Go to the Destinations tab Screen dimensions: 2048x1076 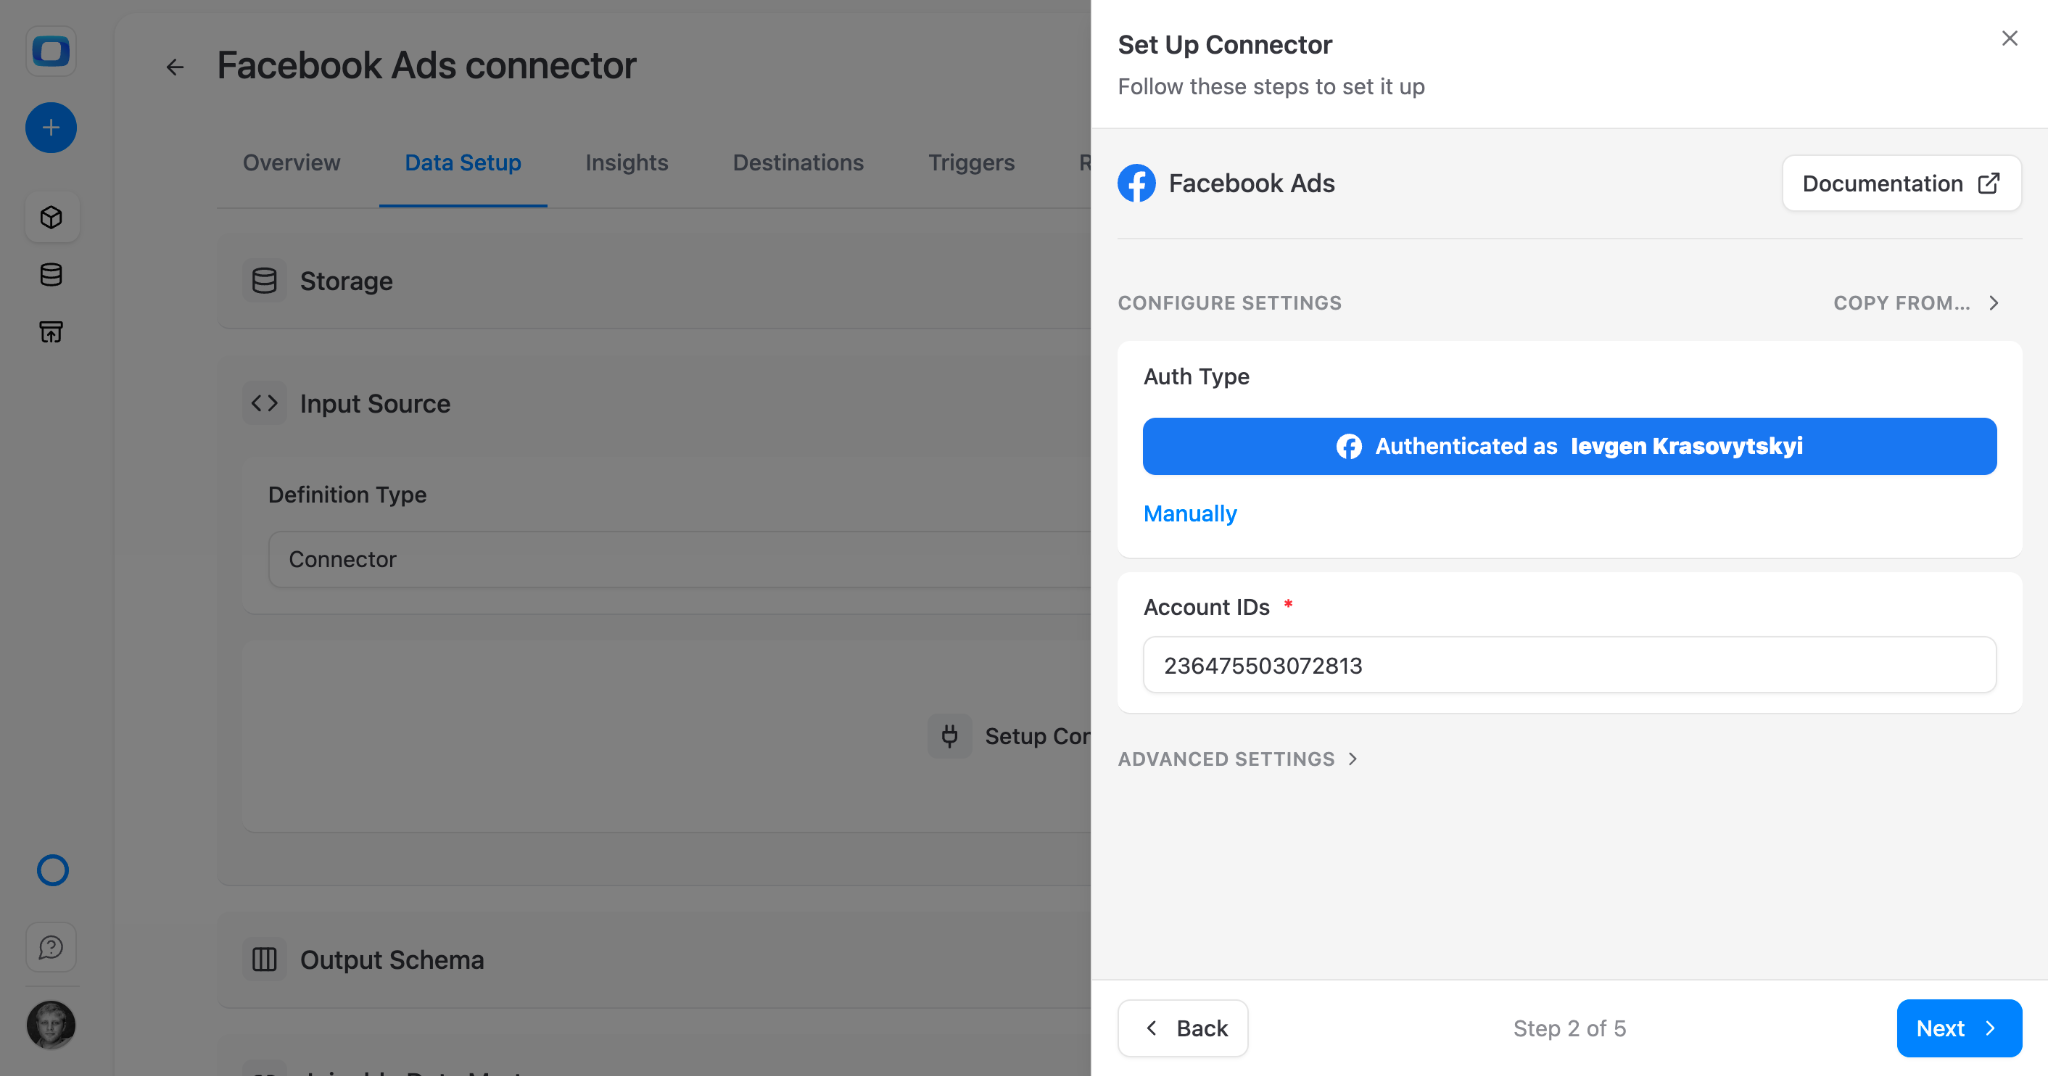tap(798, 162)
